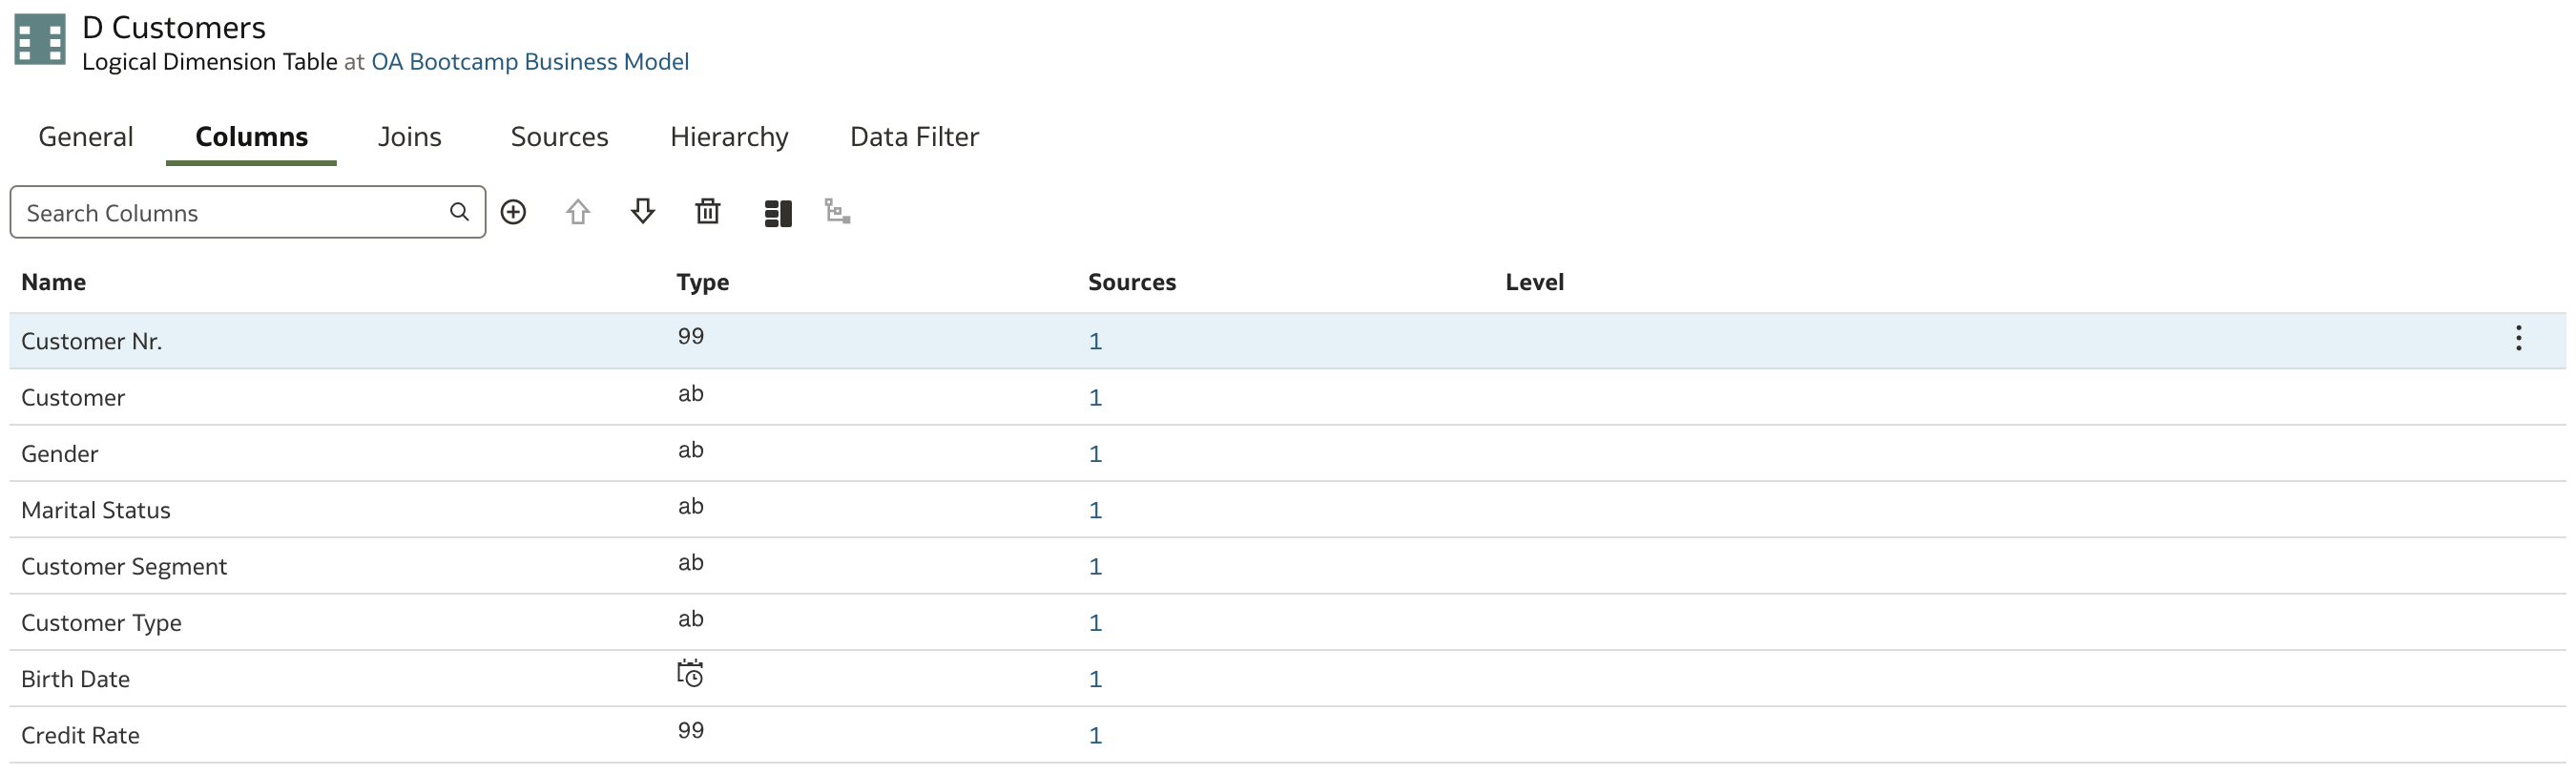Open the detail view panel icon
The image size is (2576, 775).
coord(778,213)
